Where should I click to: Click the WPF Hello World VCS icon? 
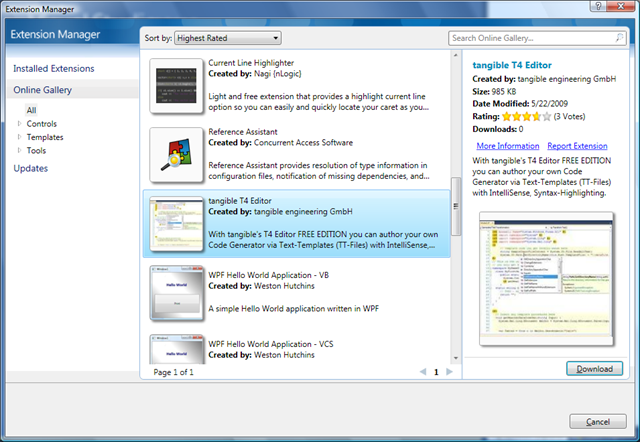(175, 348)
